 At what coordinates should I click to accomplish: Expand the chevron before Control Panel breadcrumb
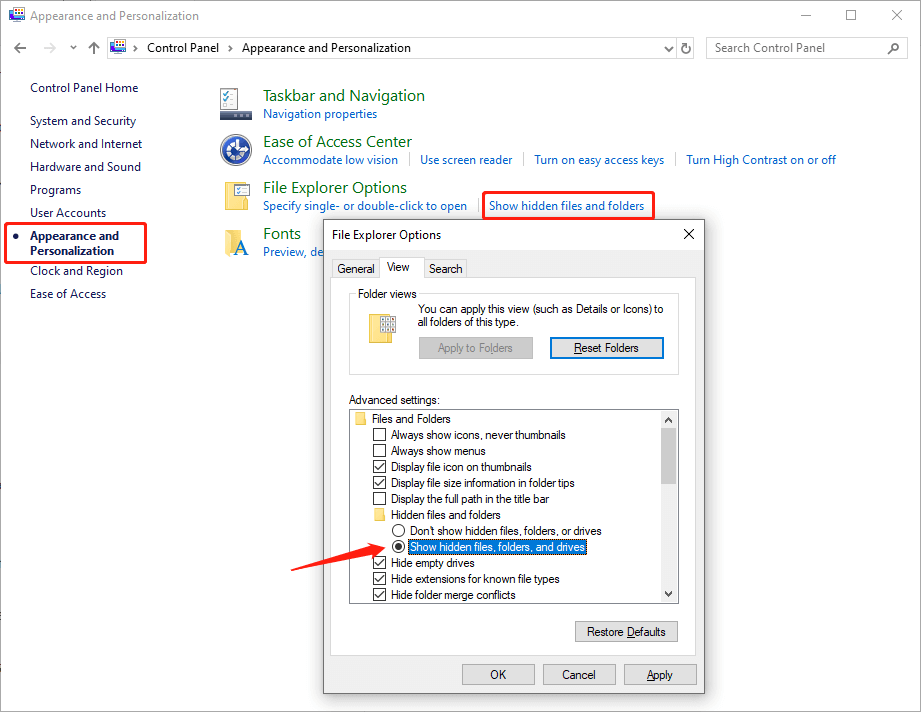[135, 48]
